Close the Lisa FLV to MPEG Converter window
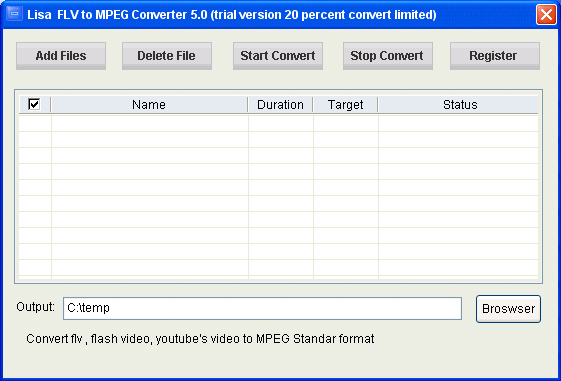 (546, 15)
